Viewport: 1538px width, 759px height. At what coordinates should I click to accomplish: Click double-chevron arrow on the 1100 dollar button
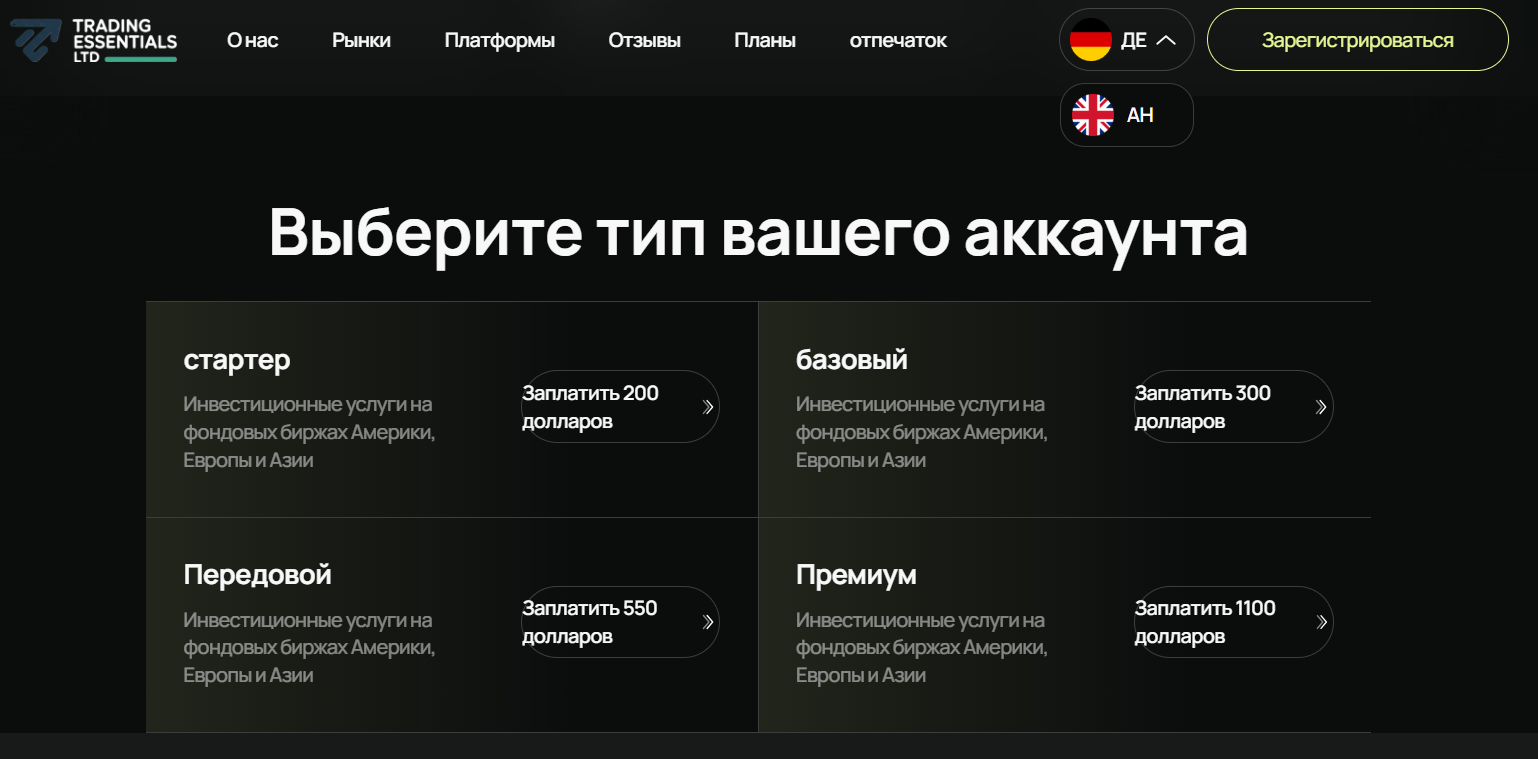click(1321, 622)
